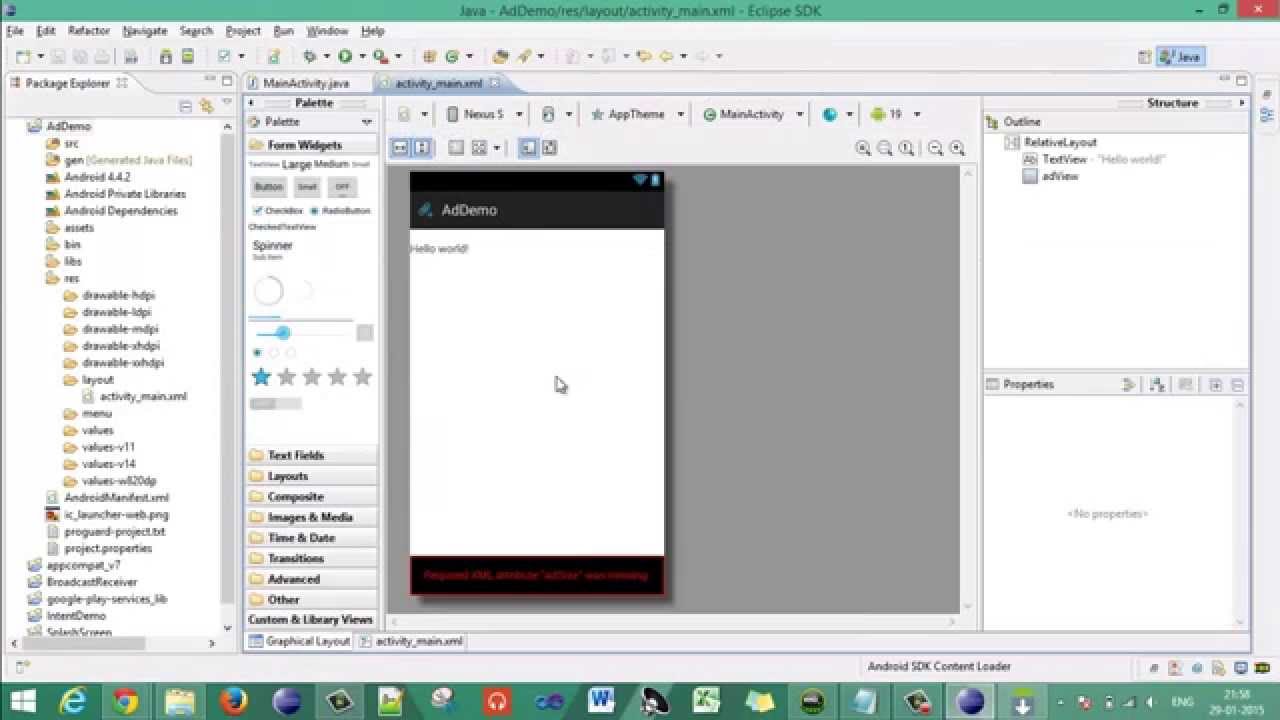Toggle the Switch widget in the palette
The width and height of the screenshot is (1280, 720).
coord(275,404)
